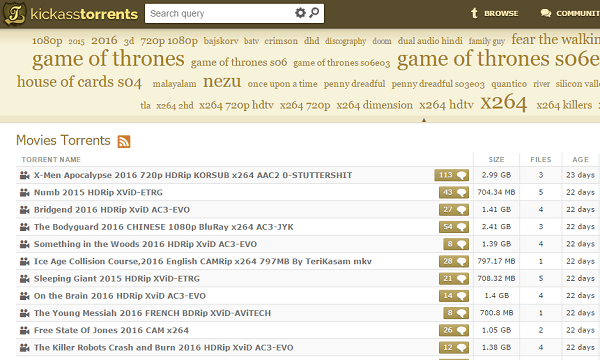Click the 'x264 dimension' tag
Screen dimensions: 600x360
tap(375, 105)
